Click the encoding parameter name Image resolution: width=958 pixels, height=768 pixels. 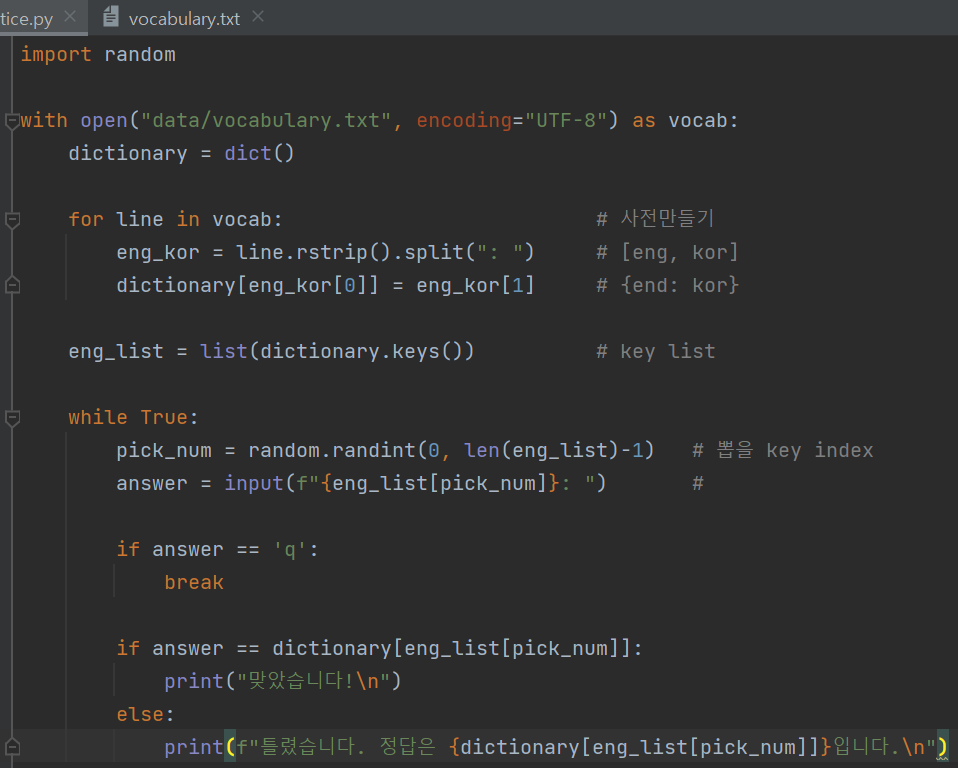(x=464, y=120)
